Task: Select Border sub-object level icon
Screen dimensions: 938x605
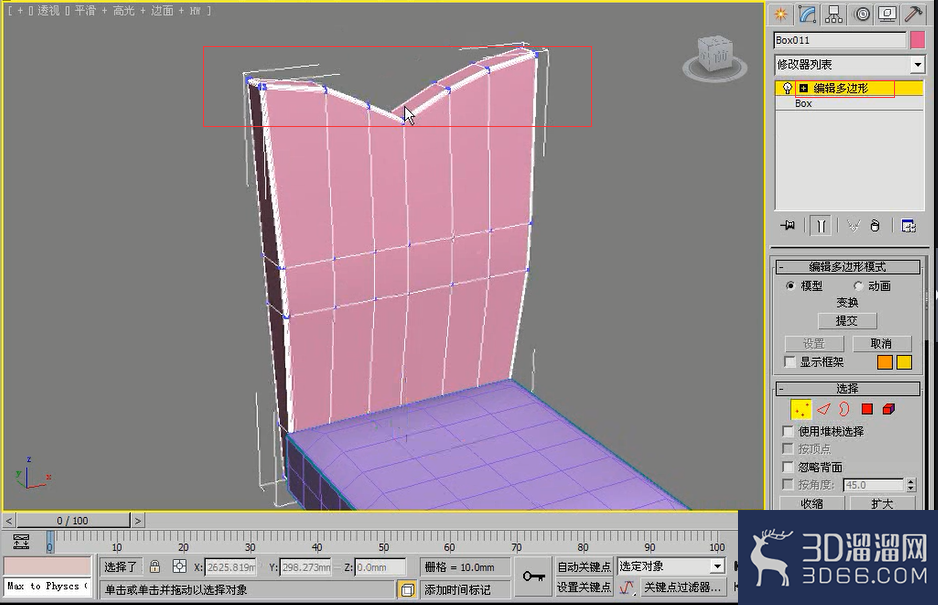Action: 844,409
